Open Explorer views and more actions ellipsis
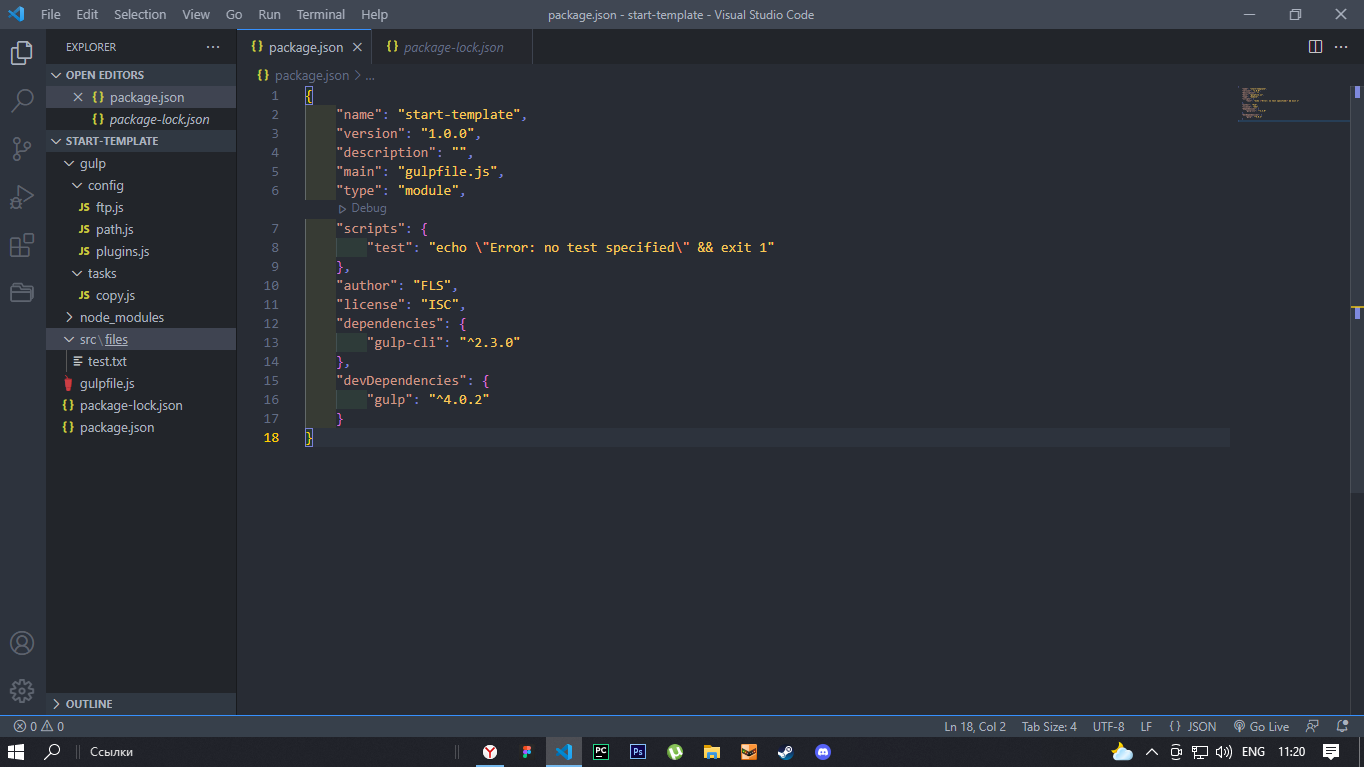 (x=213, y=47)
